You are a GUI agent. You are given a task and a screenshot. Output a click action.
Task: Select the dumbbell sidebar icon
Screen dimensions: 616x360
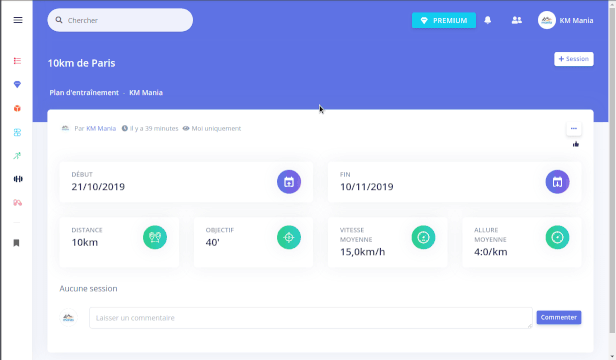pyautogui.click(x=18, y=179)
